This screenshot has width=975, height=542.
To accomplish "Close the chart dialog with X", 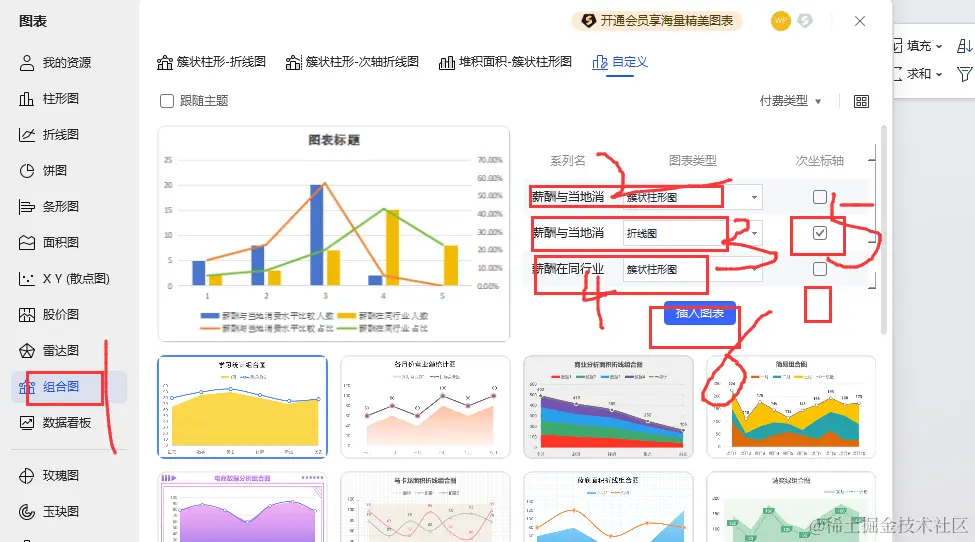I will [860, 21].
